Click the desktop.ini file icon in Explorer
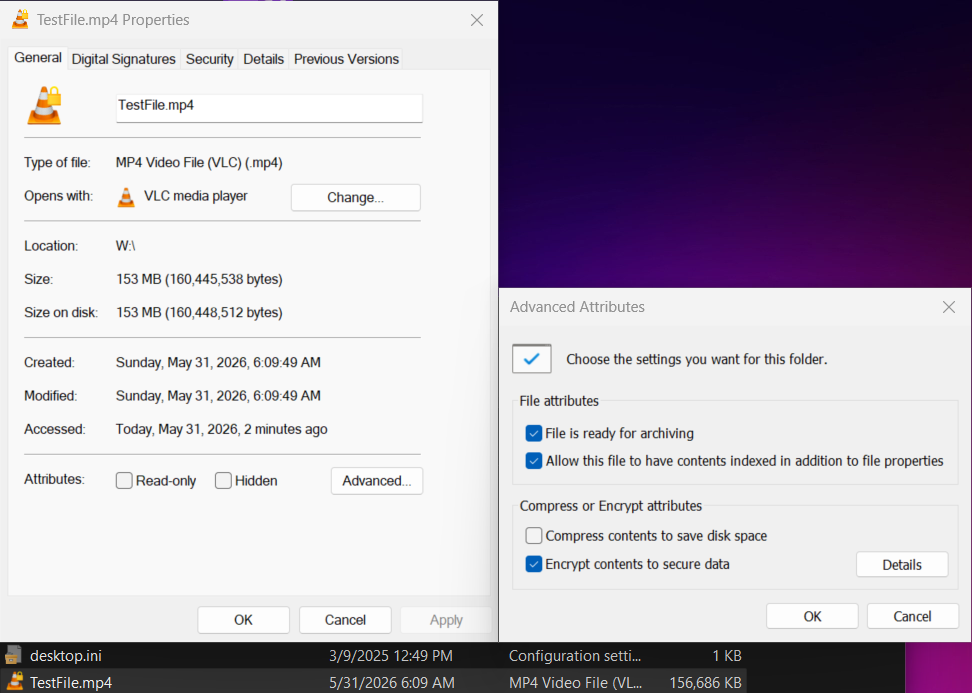The width and height of the screenshot is (972, 693). pos(13,655)
